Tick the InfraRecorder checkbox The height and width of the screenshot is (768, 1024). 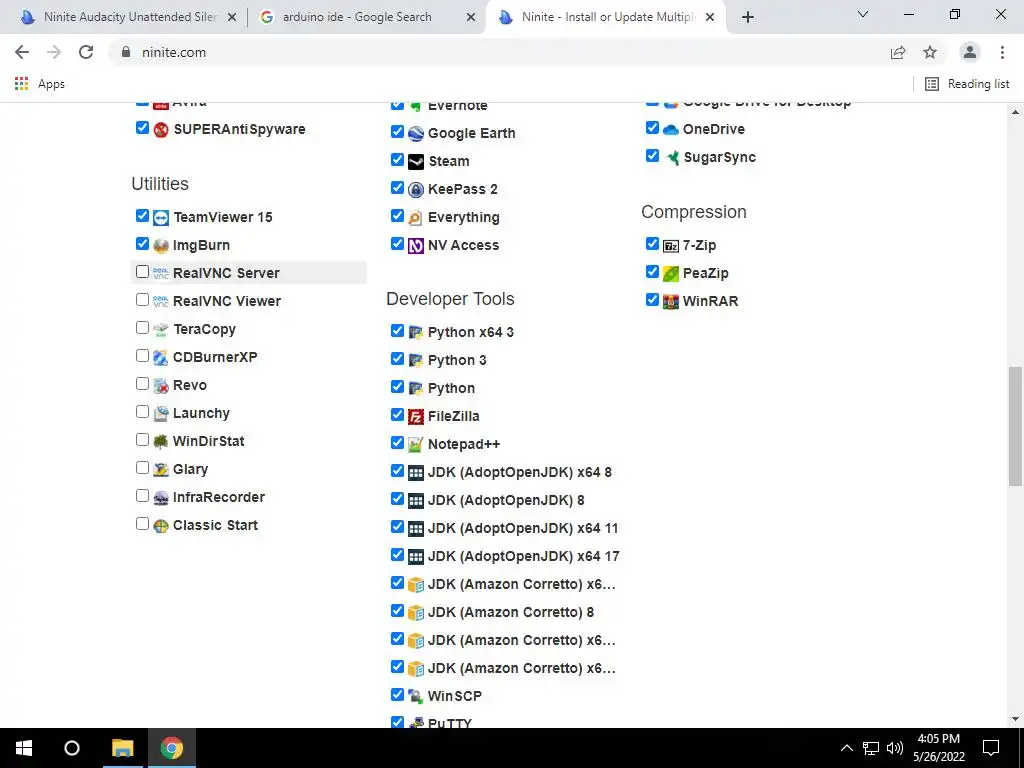142,496
